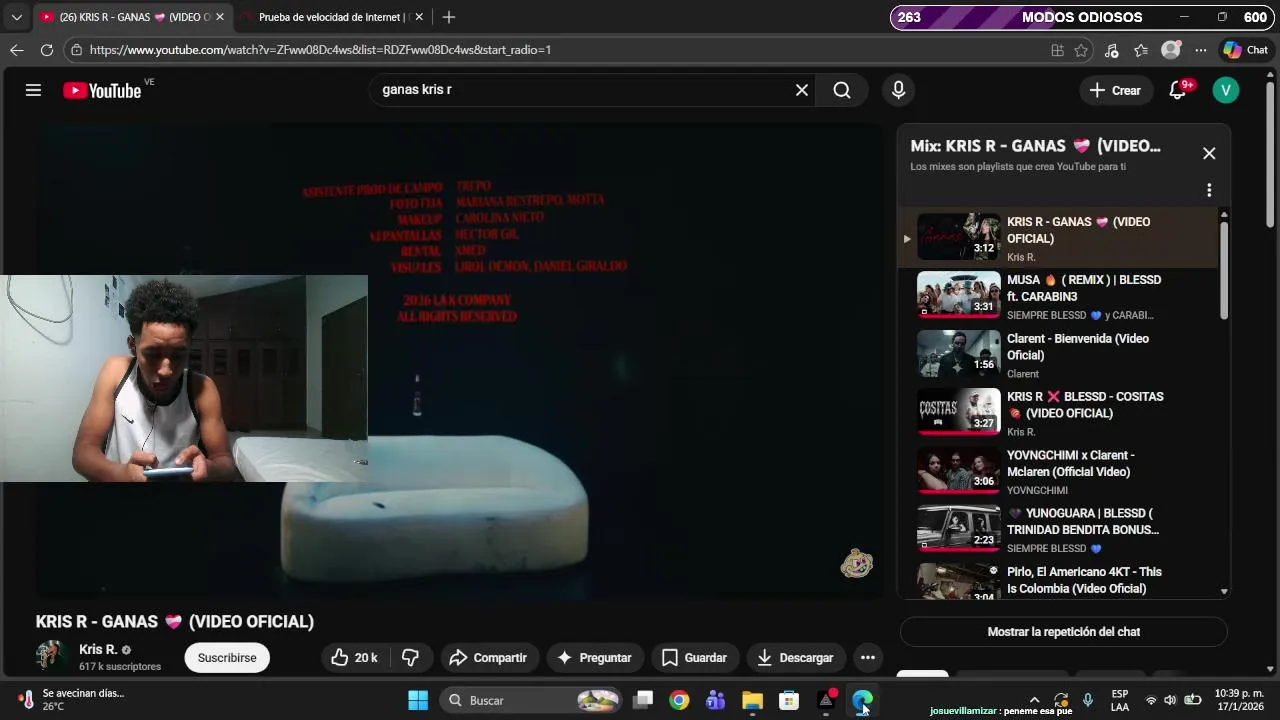Open the YouTube hamburger guide menu
Image resolution: width=1280 pixels, height=720 pixels.
(33, 90)
